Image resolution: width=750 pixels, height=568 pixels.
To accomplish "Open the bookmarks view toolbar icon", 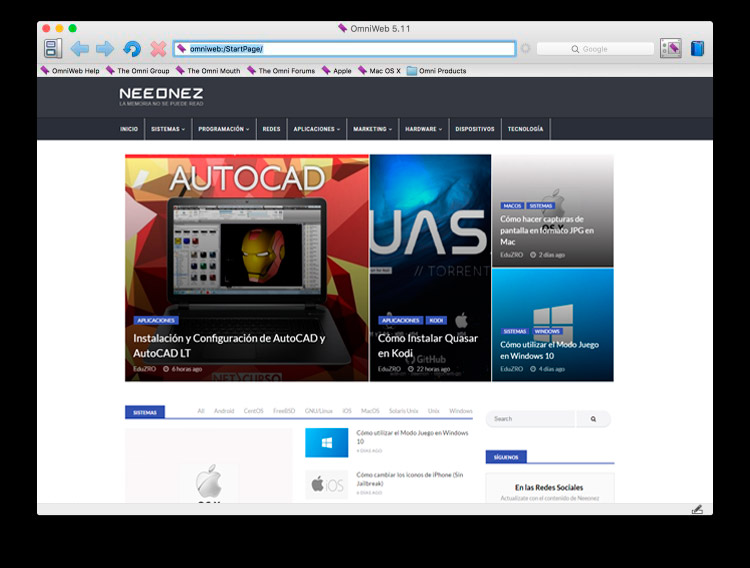I will coord(671,48).
